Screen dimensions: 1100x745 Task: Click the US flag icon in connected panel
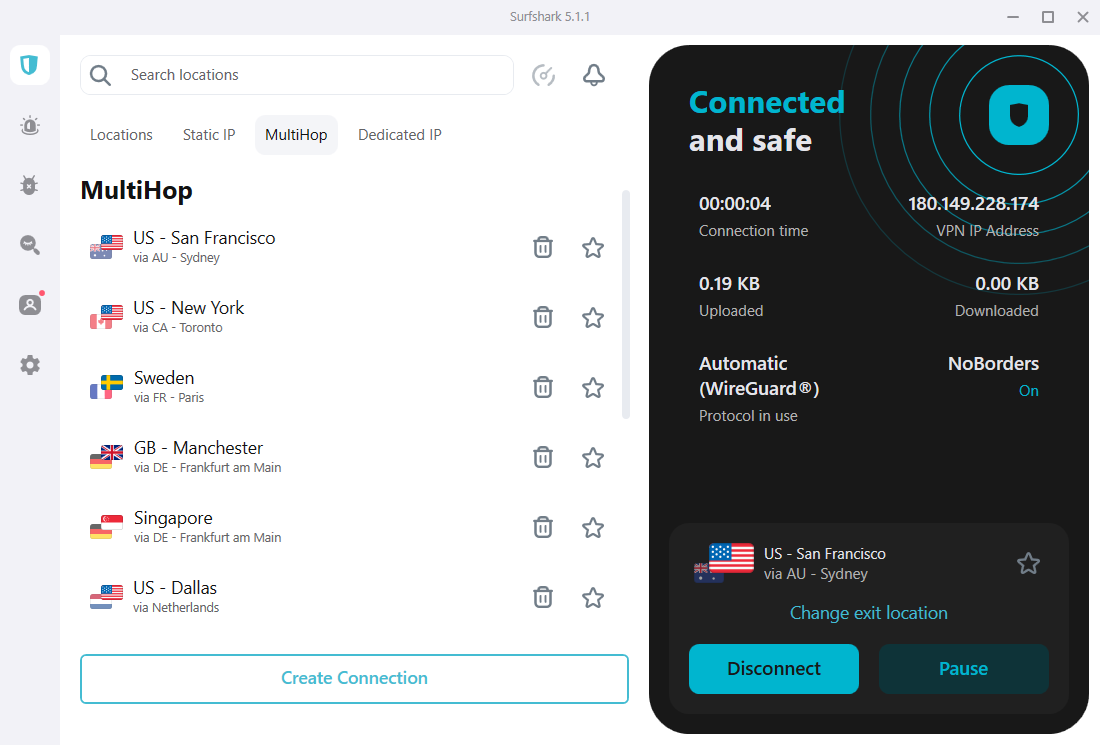[x=730, y=558]
